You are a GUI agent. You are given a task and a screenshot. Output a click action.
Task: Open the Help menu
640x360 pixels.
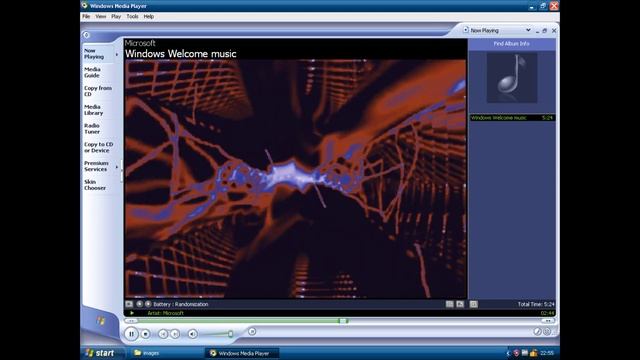click(x=149, y=17)
